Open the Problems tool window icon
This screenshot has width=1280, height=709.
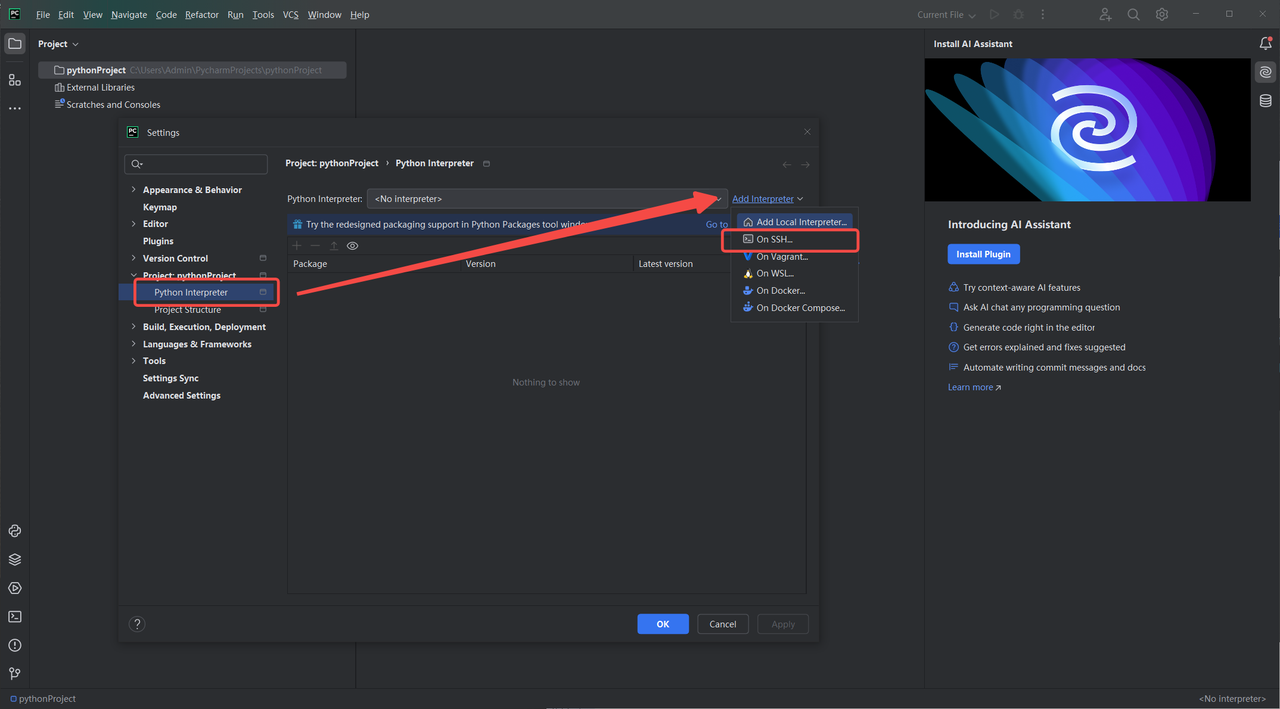click(x=14, y=645)
